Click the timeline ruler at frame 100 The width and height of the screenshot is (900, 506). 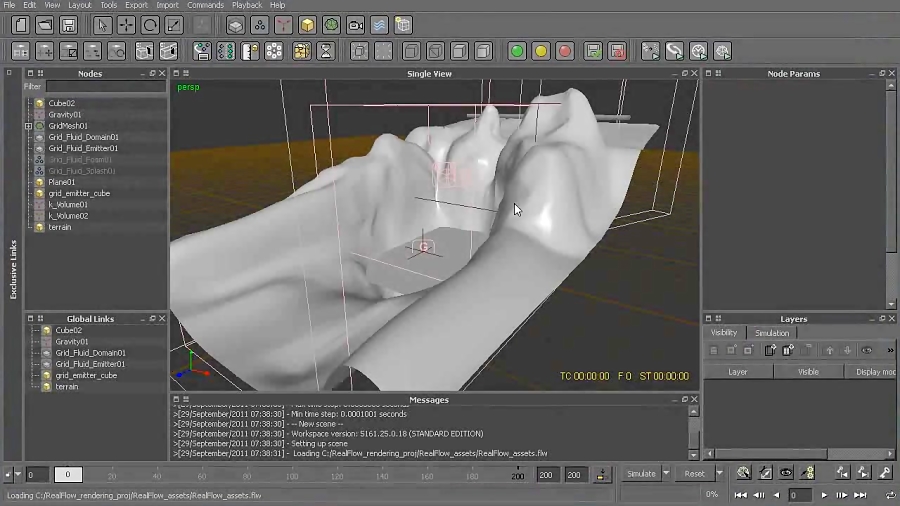click(x=292, y=474)
